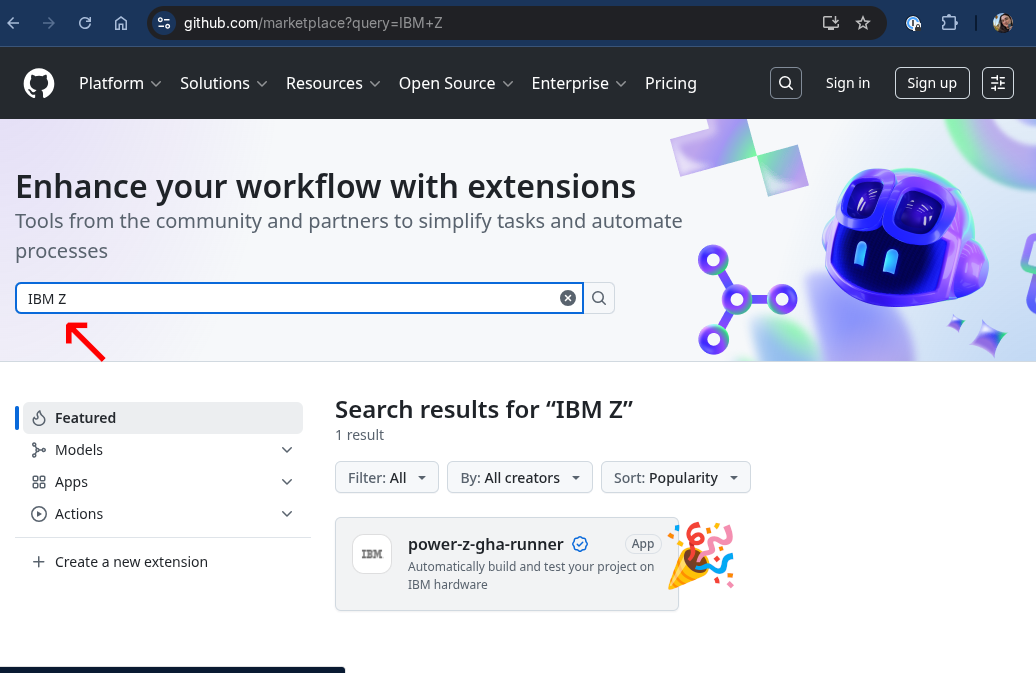This screenshot has height=673, width=1036.
Task: Open the Sort: Popularity dropdown
Action: 675,478
